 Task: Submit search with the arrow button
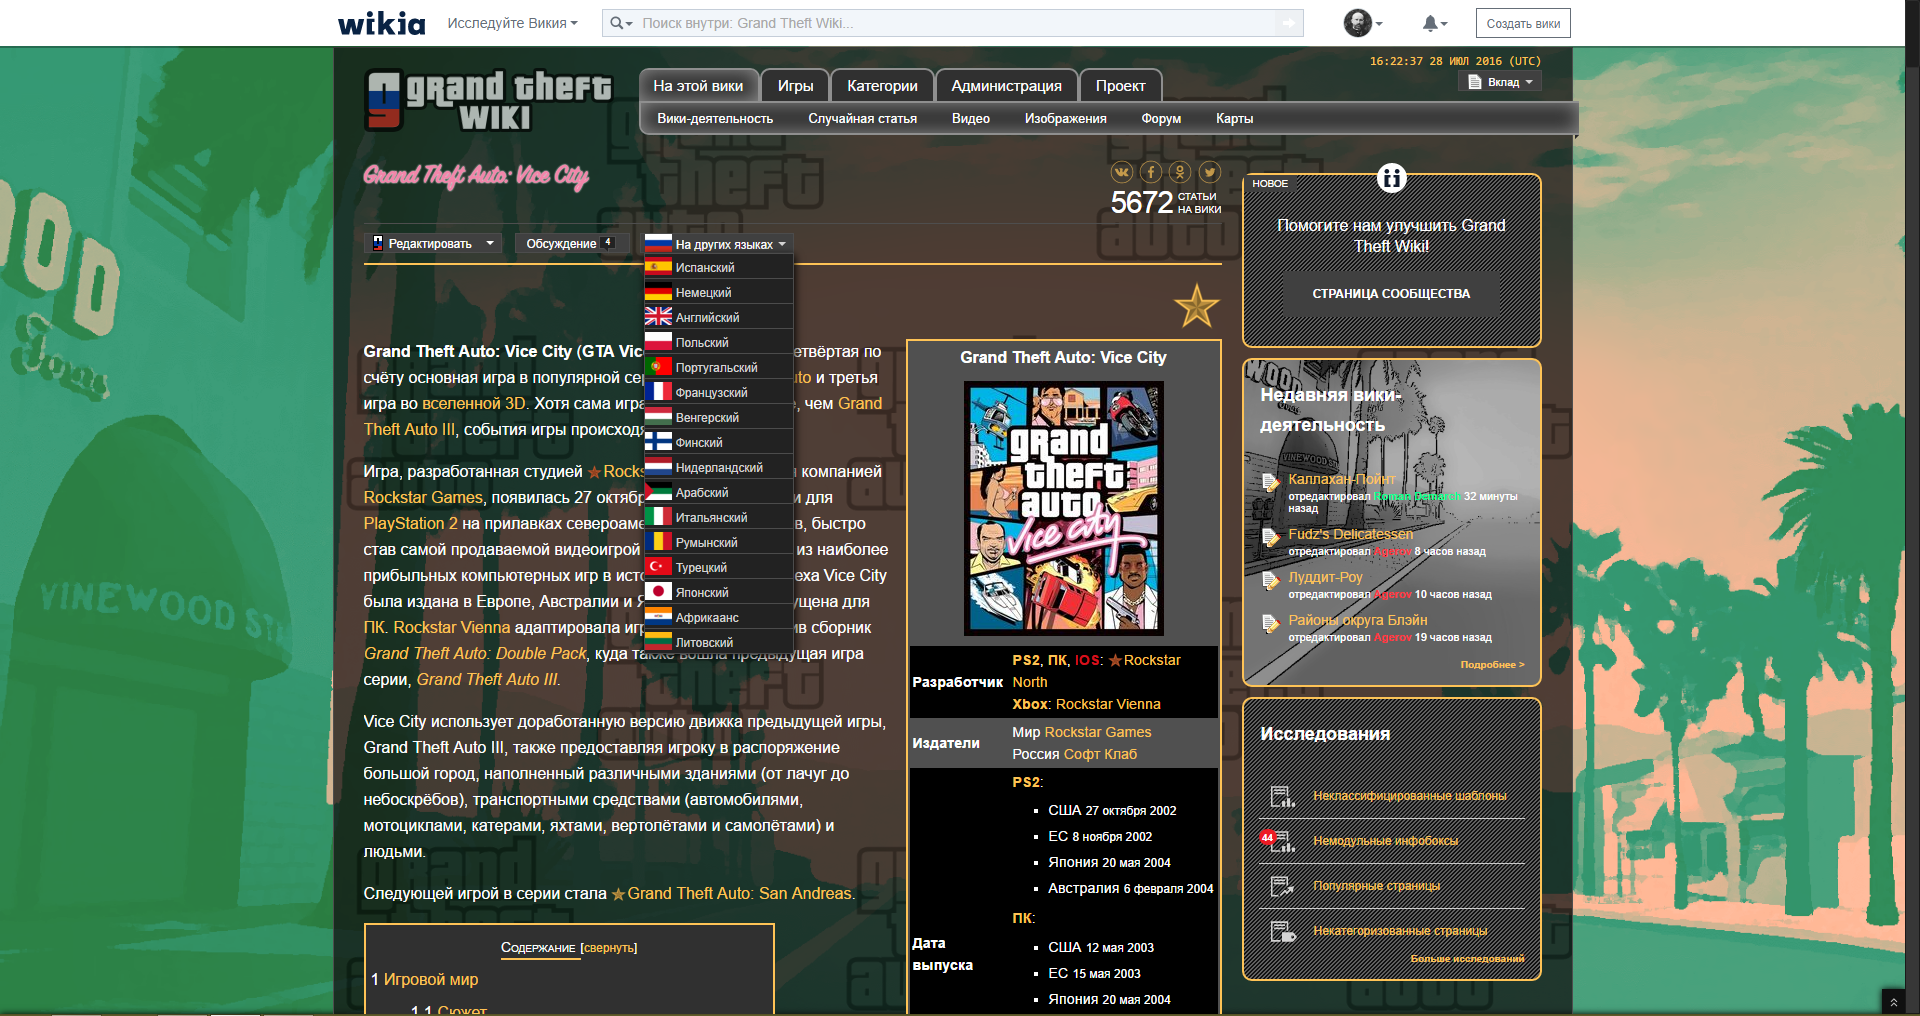(1289, 23)
